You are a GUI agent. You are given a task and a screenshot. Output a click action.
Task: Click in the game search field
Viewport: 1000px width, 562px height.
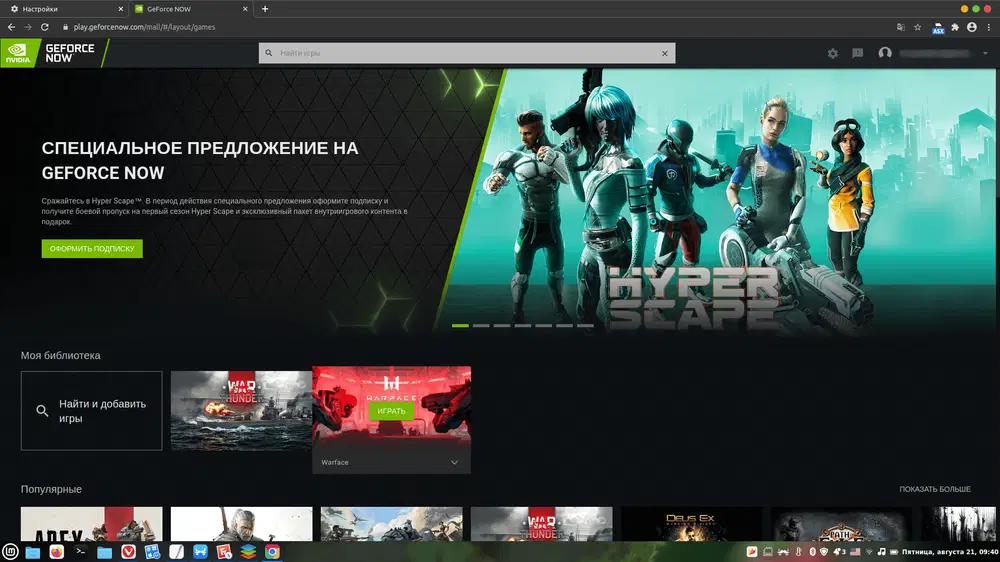click(x=467, y=53)
